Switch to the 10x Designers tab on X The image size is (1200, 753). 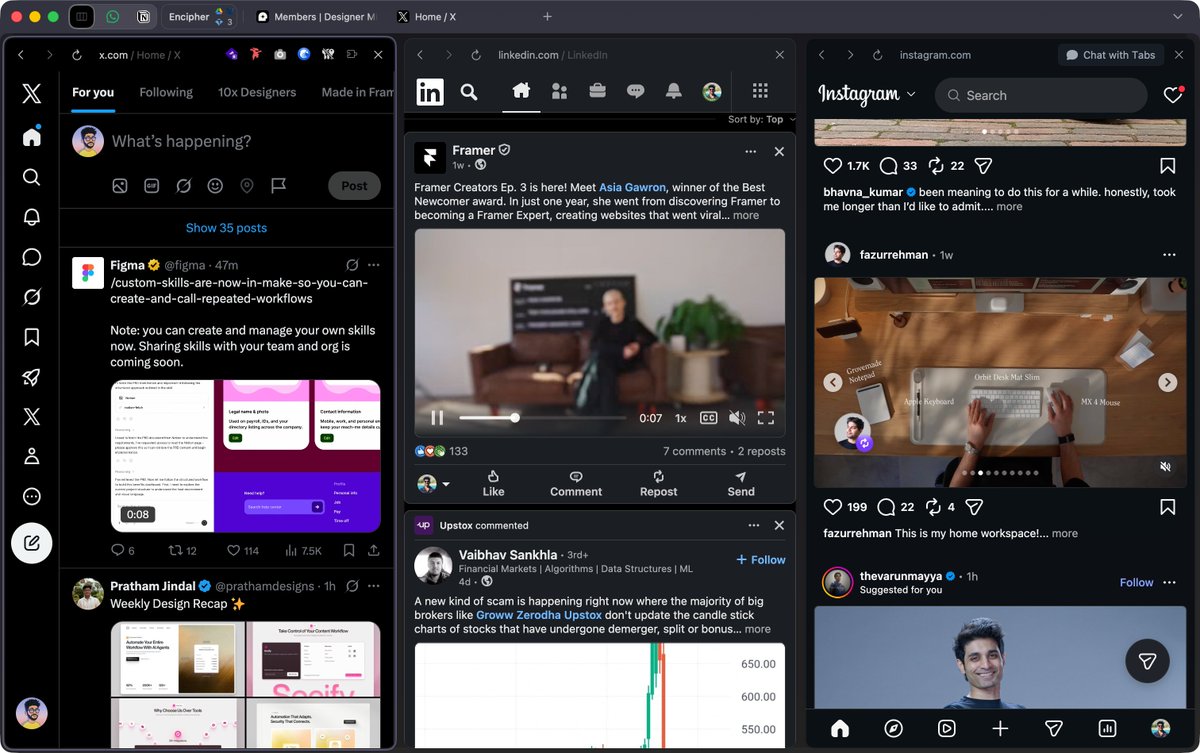click(x=257, y=92)
